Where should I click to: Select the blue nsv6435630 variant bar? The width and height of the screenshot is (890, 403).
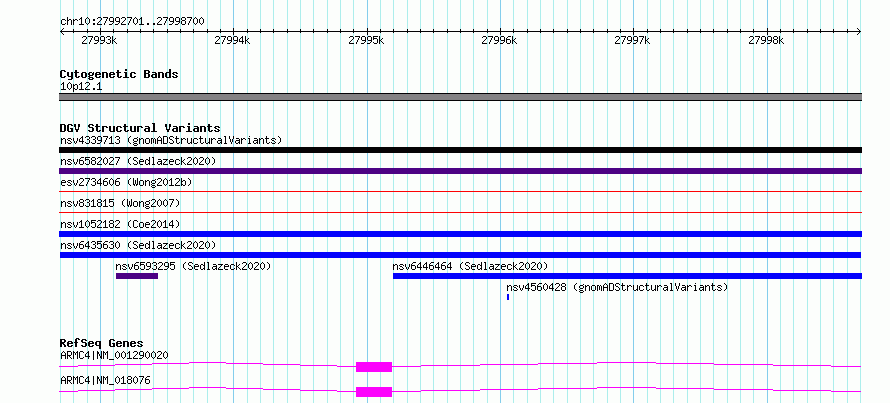click(x=460, y=255)
